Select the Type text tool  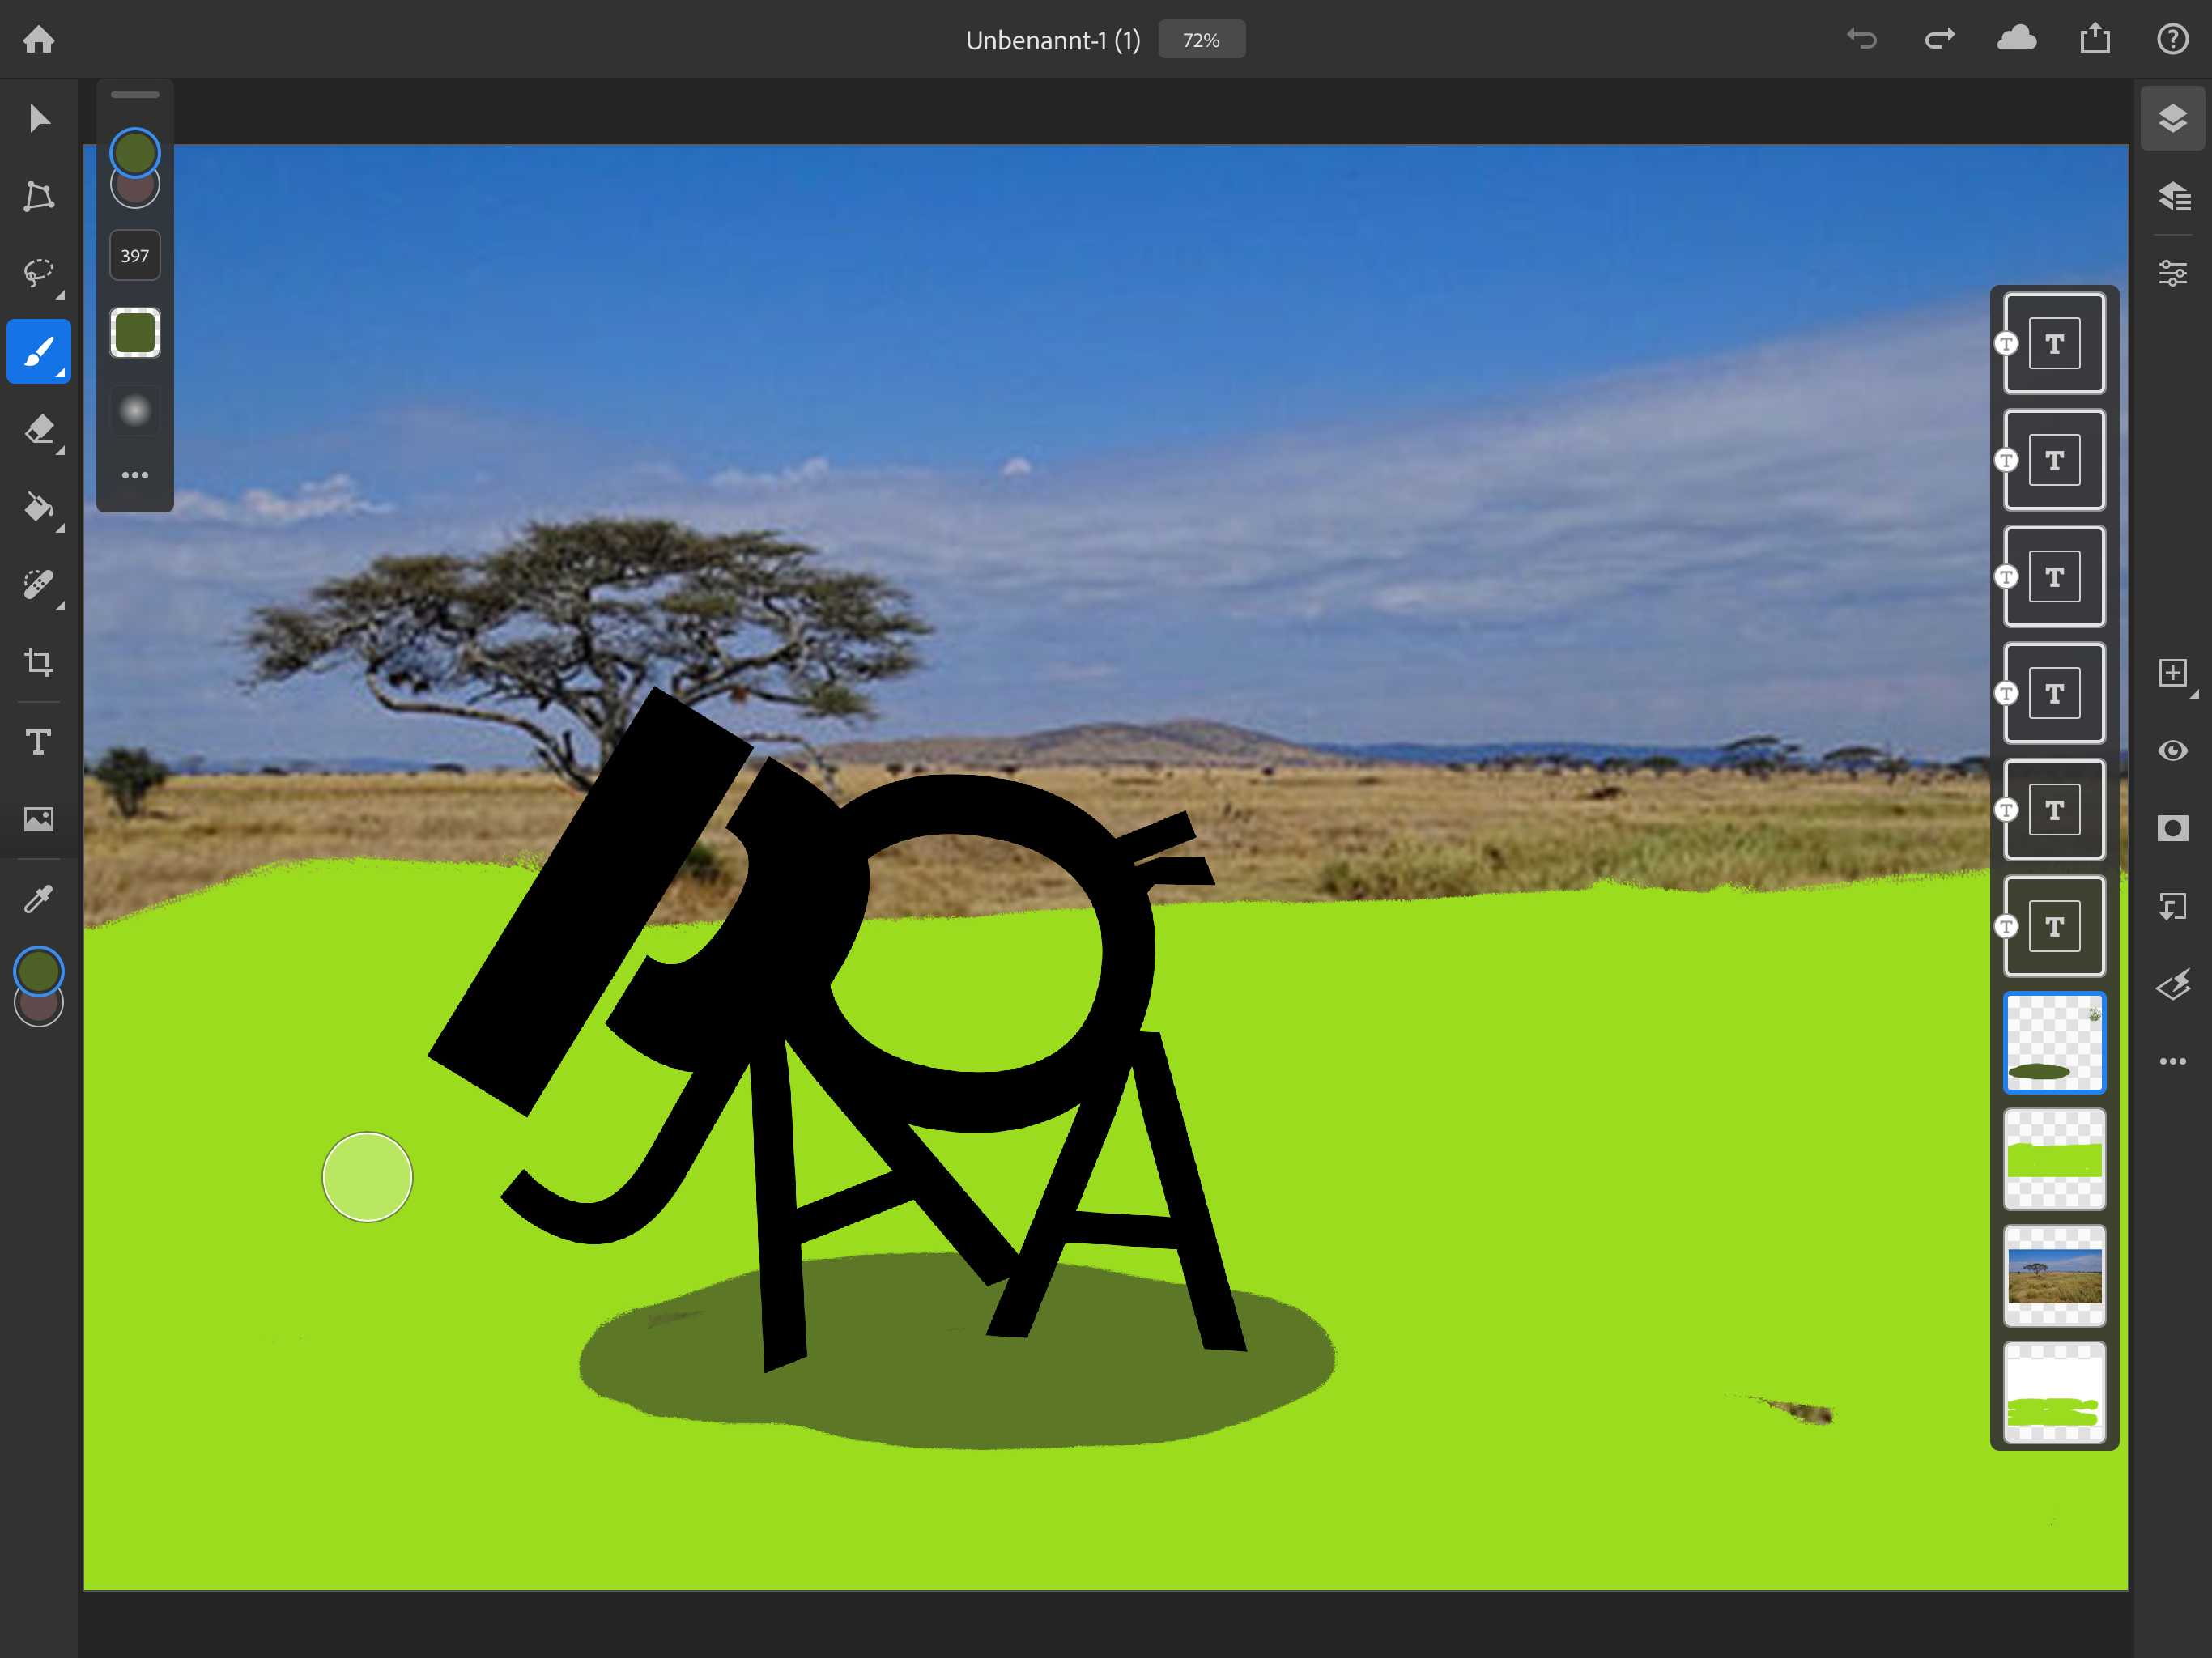[x=39, y=741]
